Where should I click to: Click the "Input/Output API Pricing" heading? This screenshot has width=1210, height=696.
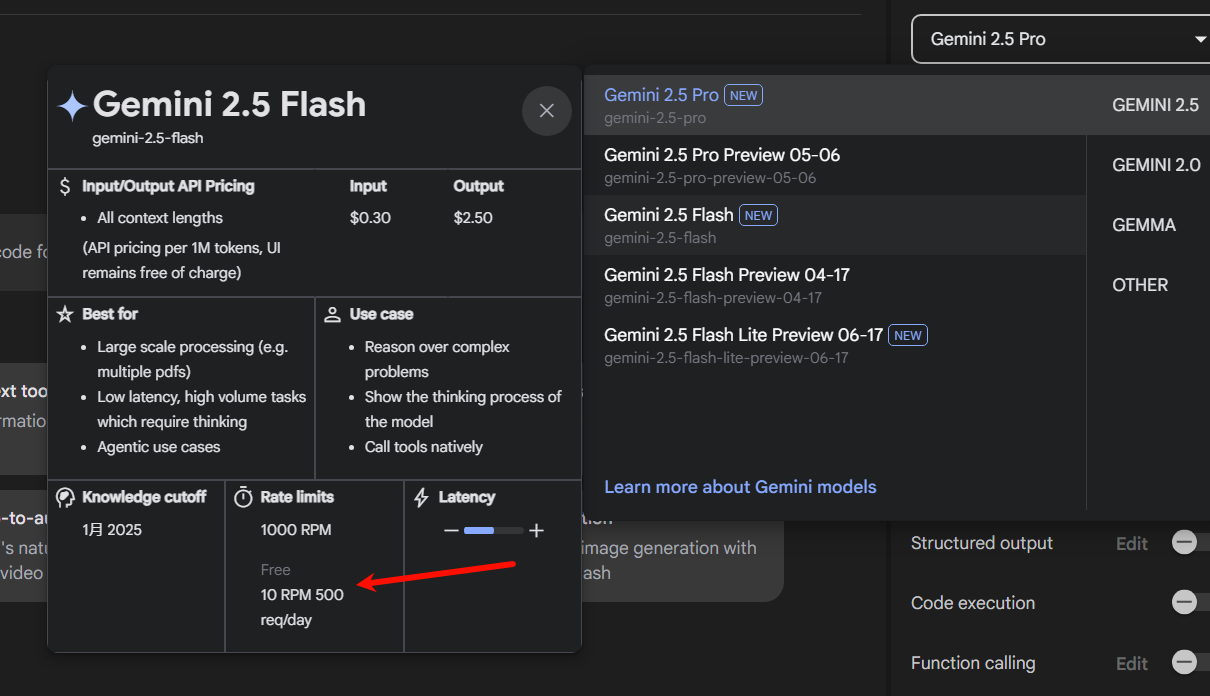168,186
